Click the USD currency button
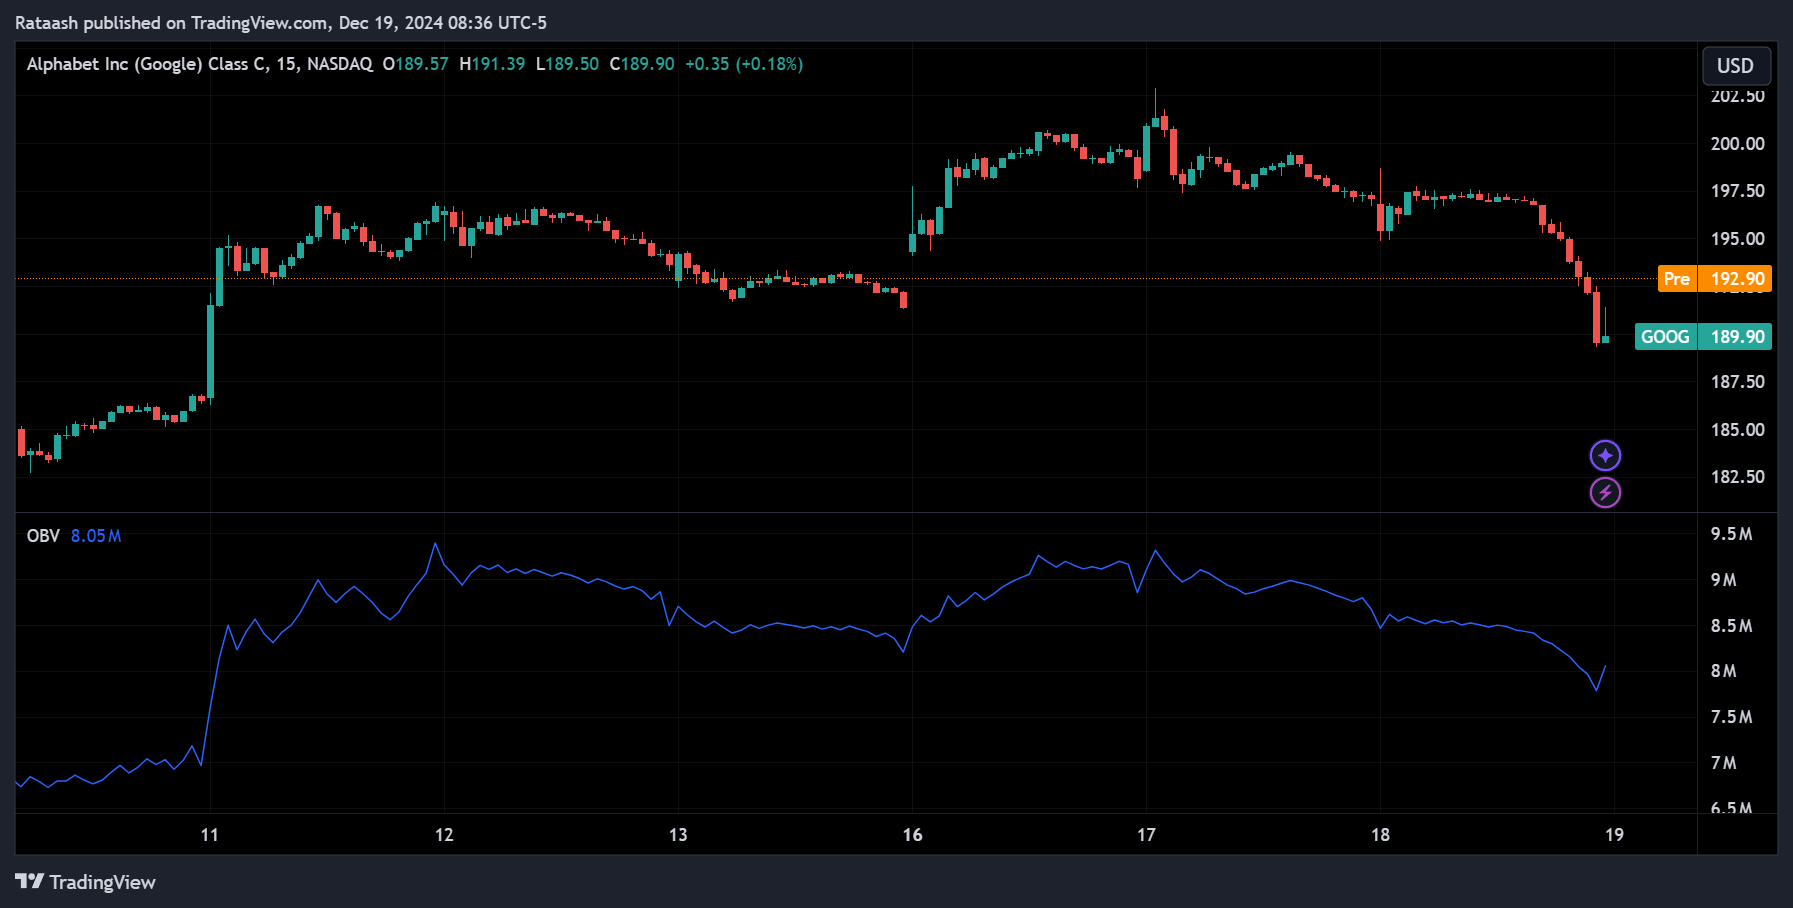The width and height of the screenshot is (1793, 908). pyautogui.click(x=1736, y=66)
